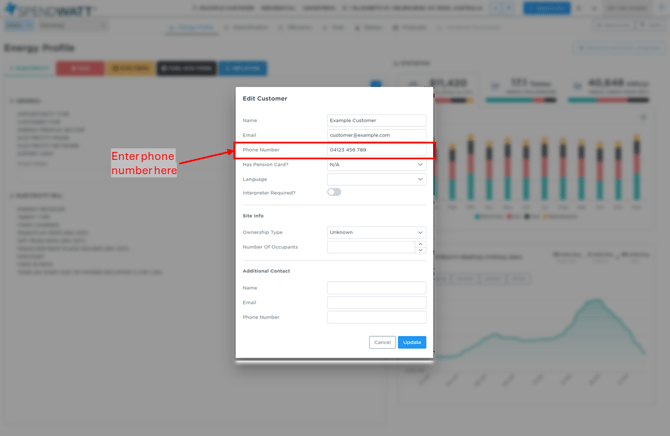Click the up arrow on Number Of Occupants

point(420,244)
